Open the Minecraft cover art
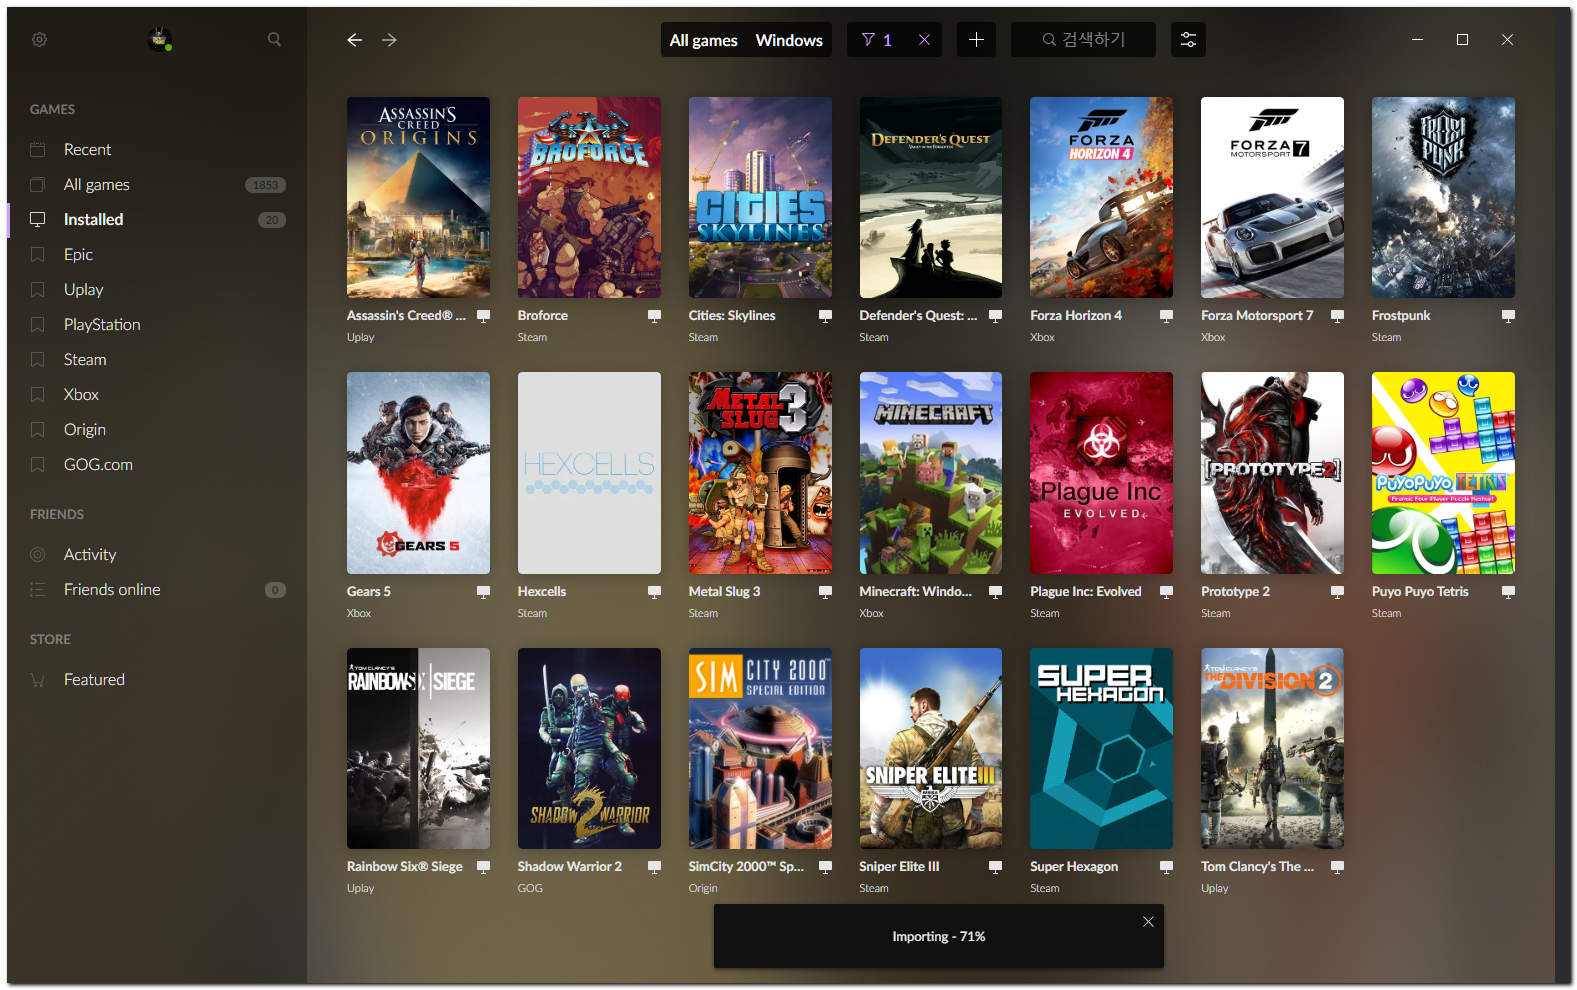This screenshot has width=1577, height=990. (x=930, y=473)
